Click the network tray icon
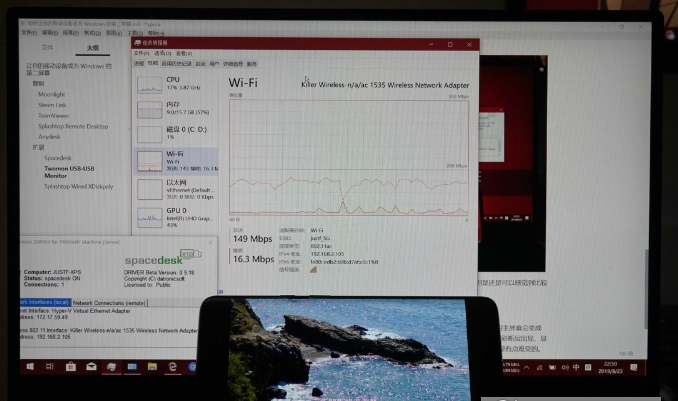Viewport: 678px width, 401px height. tap(539, 367)
